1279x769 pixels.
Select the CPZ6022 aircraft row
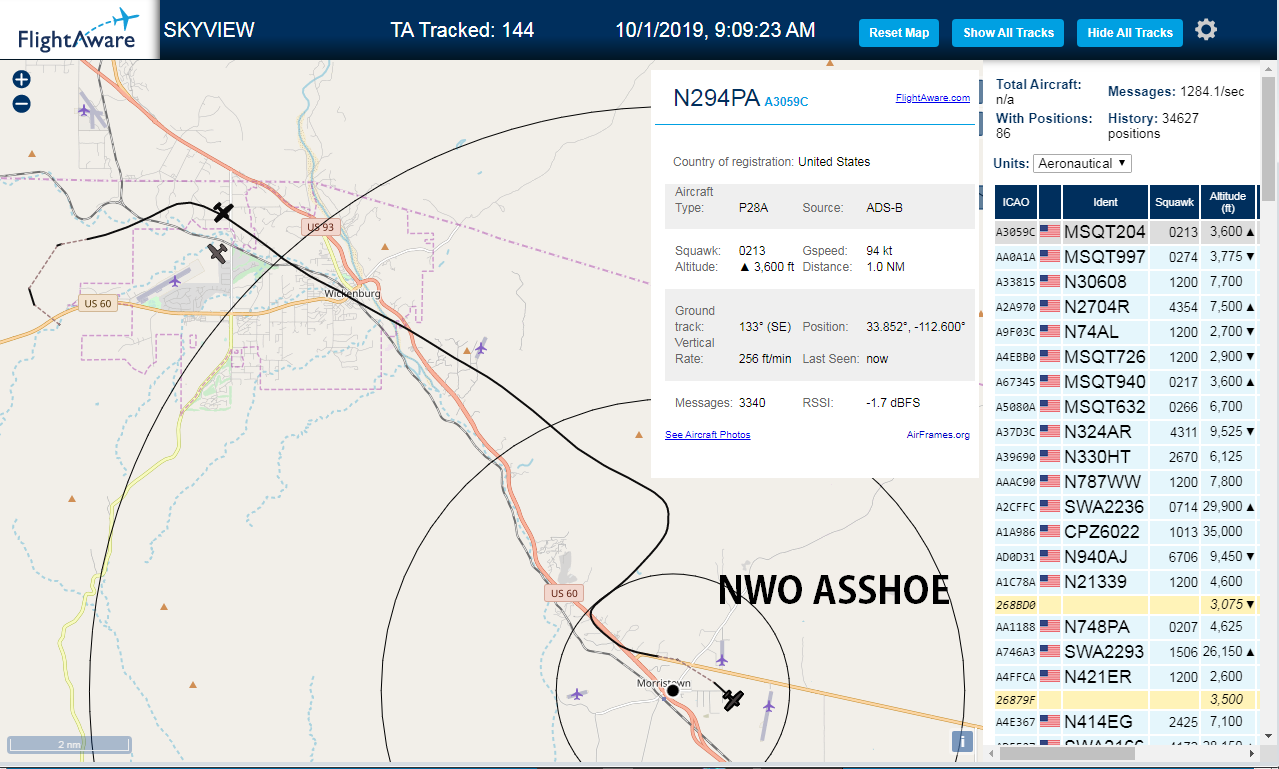(1125, 532)
